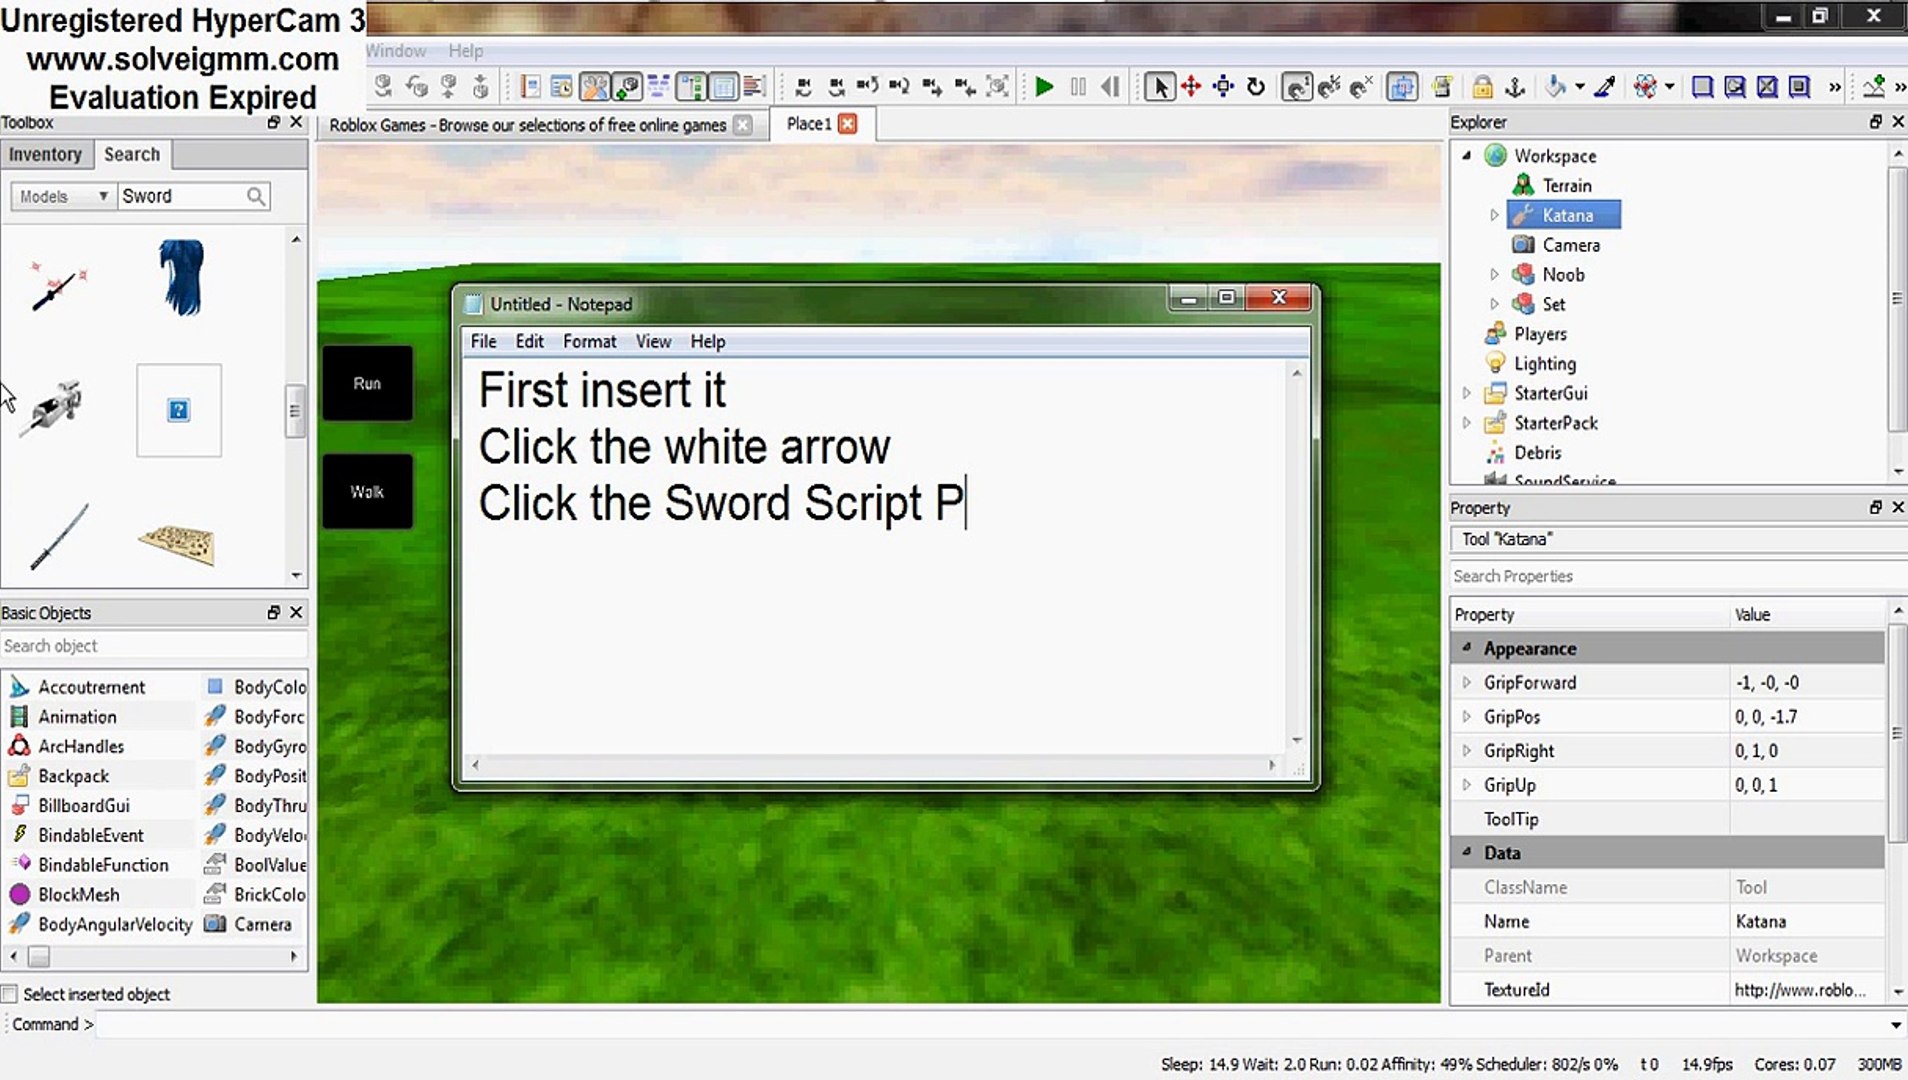The image size is (1908, 1080).
Task: Expand the GripForward property
Action: coord(1467,682)
